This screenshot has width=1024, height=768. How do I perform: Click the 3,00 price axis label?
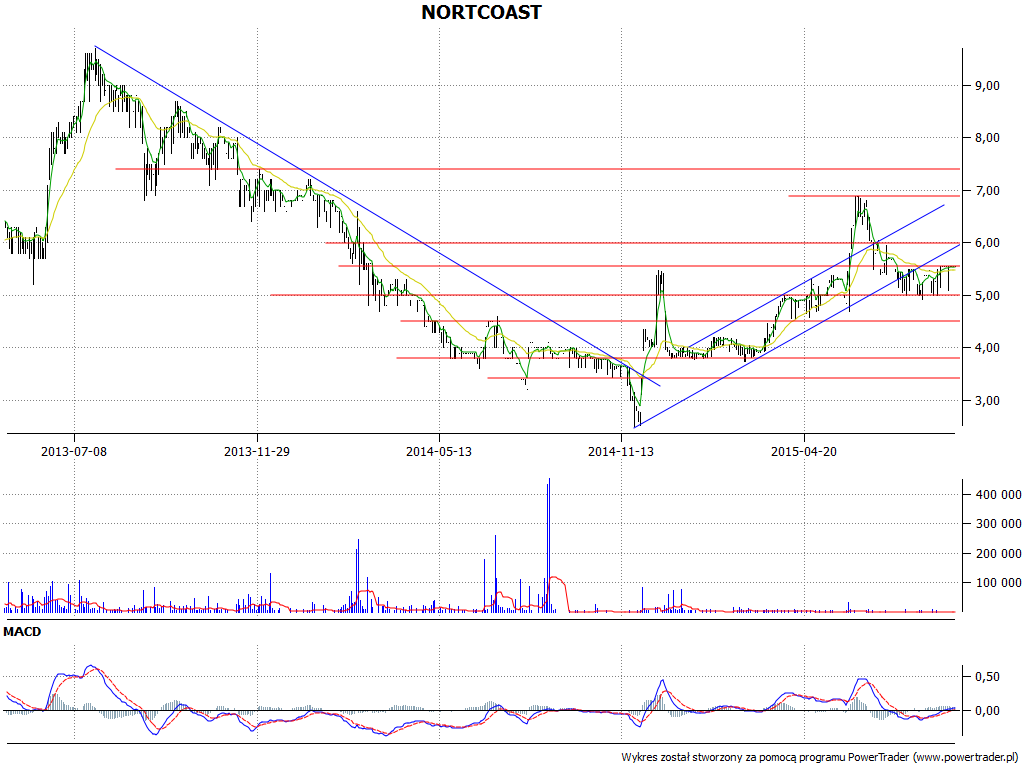tap(987, 401)
